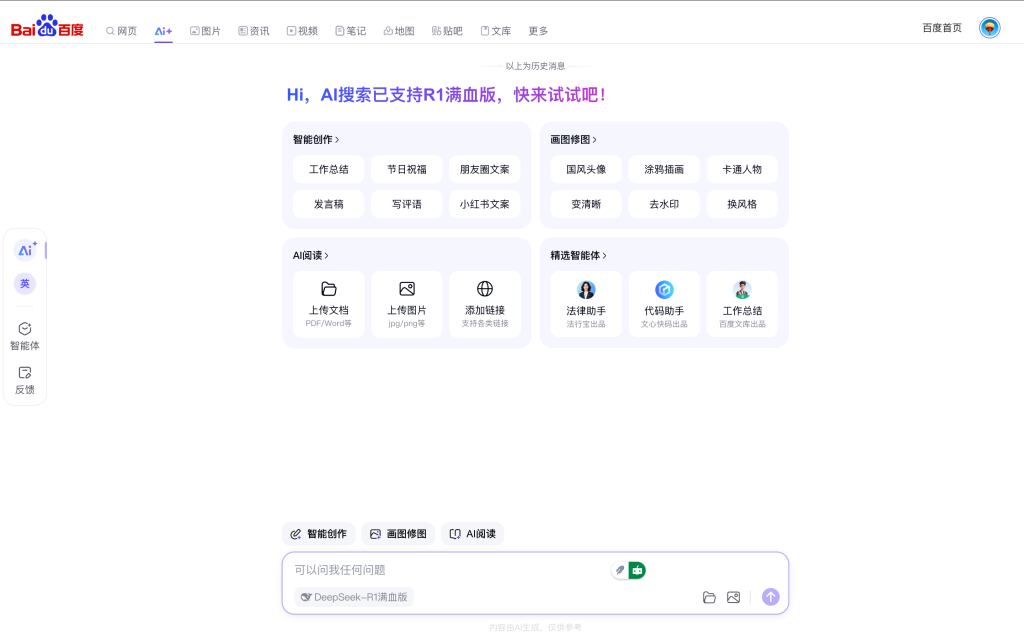Select the Ai+ tab in the top navigation
The height and width of the screenshot is (640, 1024).
point(163,31)
